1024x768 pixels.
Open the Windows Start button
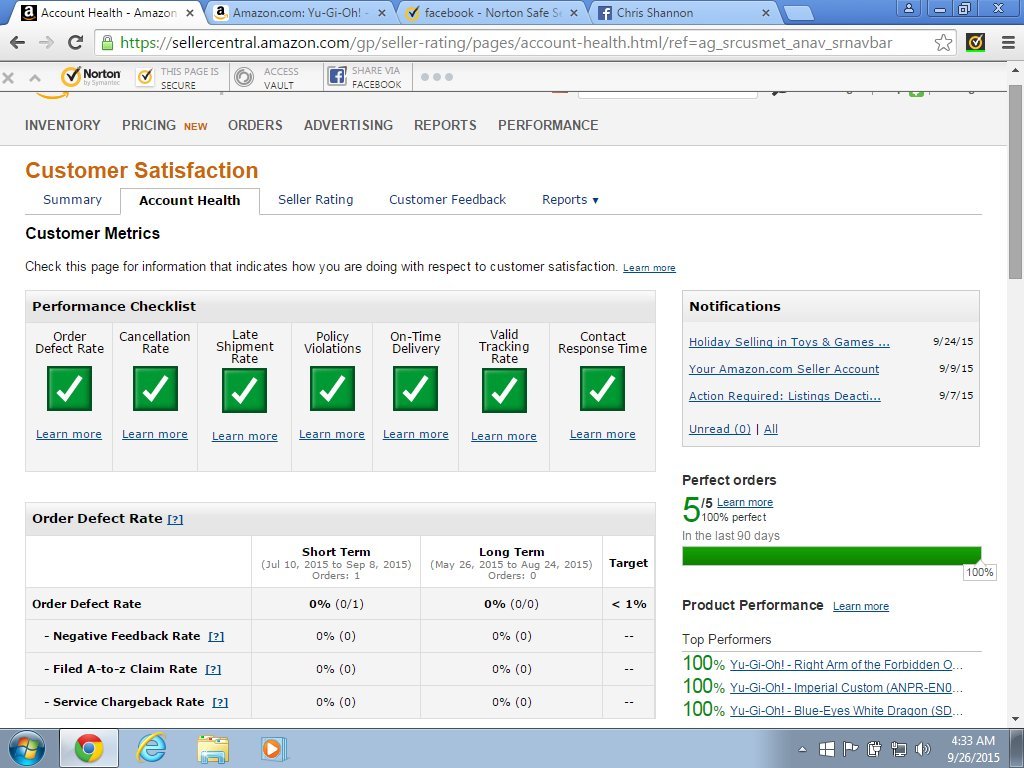(26, 748)
